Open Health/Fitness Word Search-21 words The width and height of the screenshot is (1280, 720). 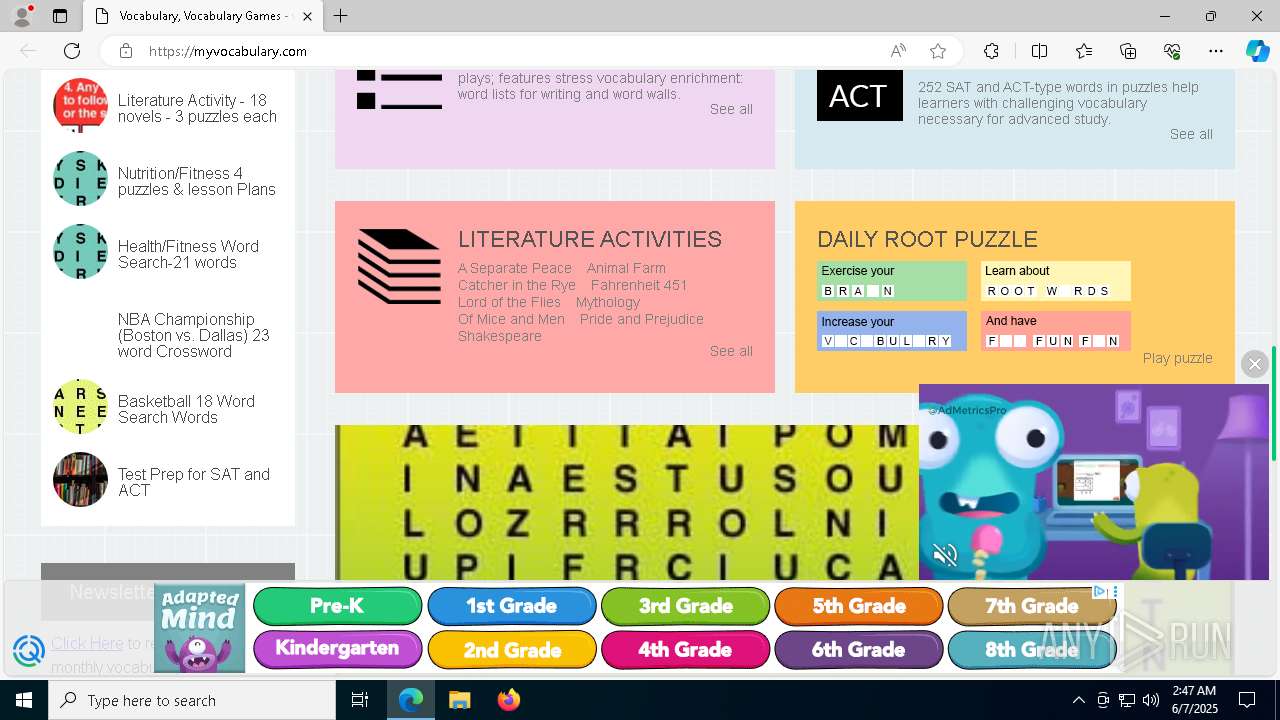point(188,254)
